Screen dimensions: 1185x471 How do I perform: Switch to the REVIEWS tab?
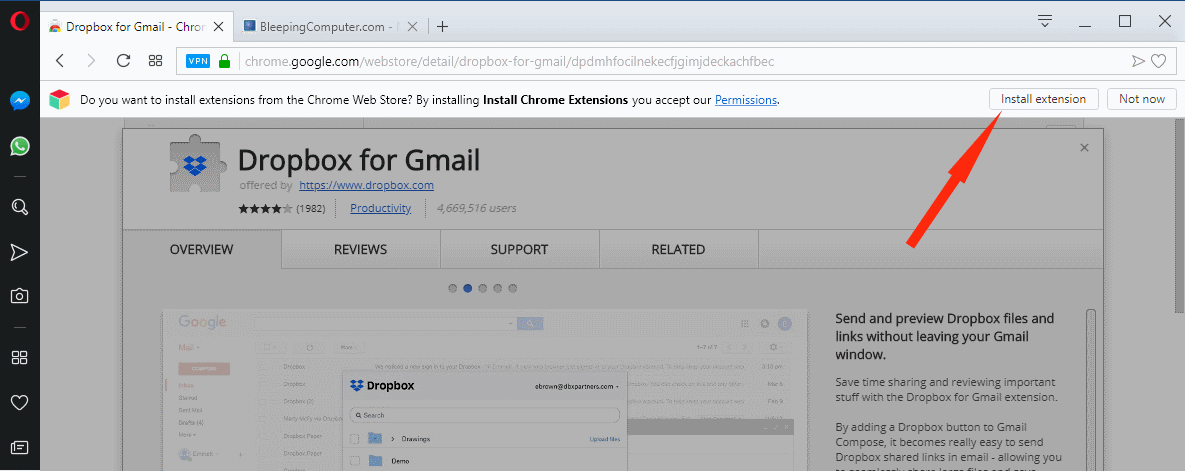pyautogui.click(x=360, y=249)
